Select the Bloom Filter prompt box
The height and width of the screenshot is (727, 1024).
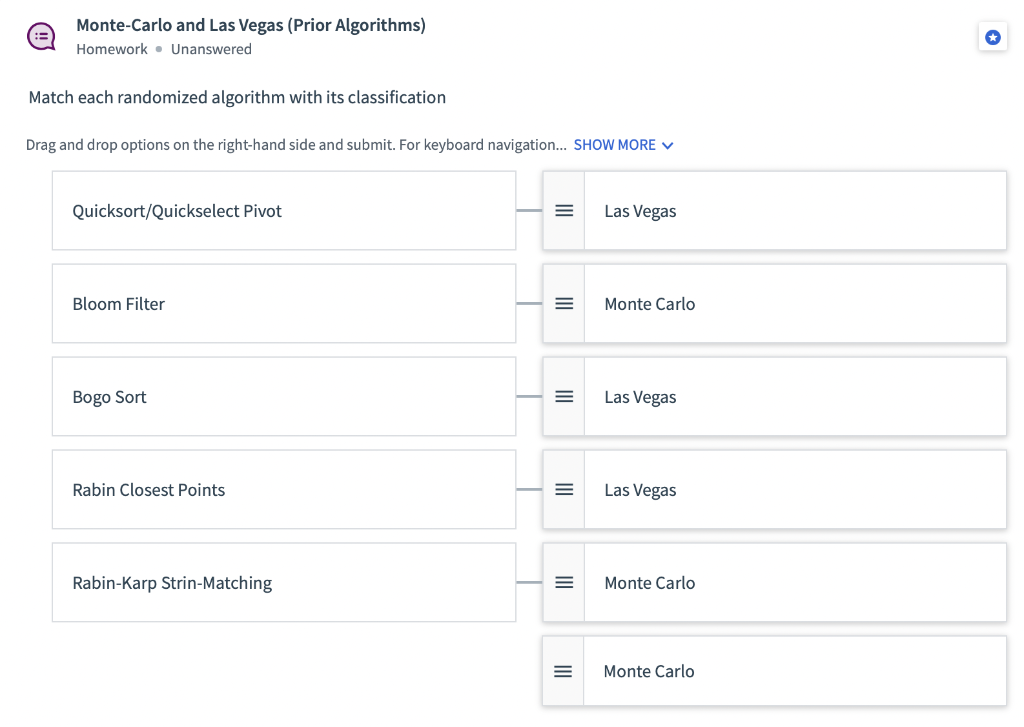coord(283,304)
